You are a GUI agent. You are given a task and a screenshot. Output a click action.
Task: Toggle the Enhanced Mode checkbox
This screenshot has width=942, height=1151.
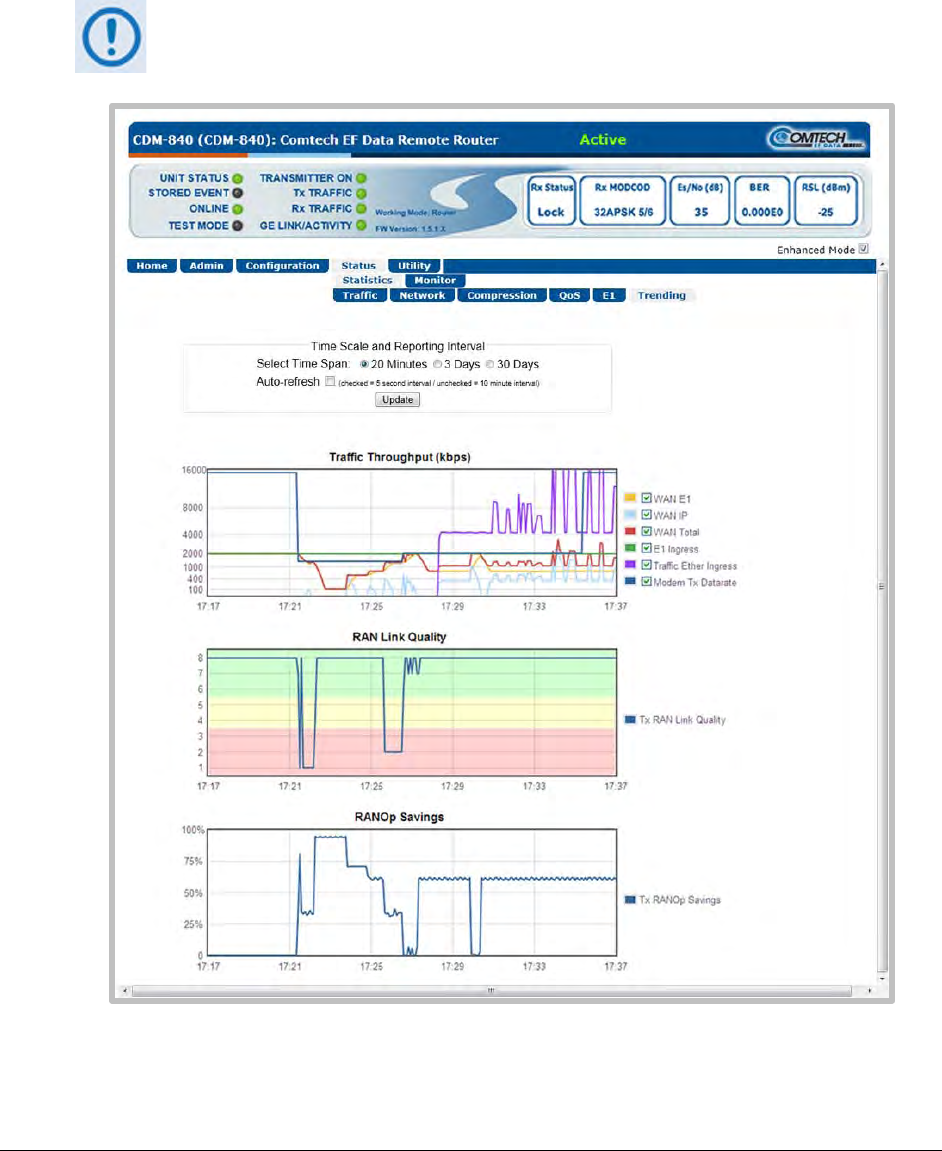[x=864, y=250]
